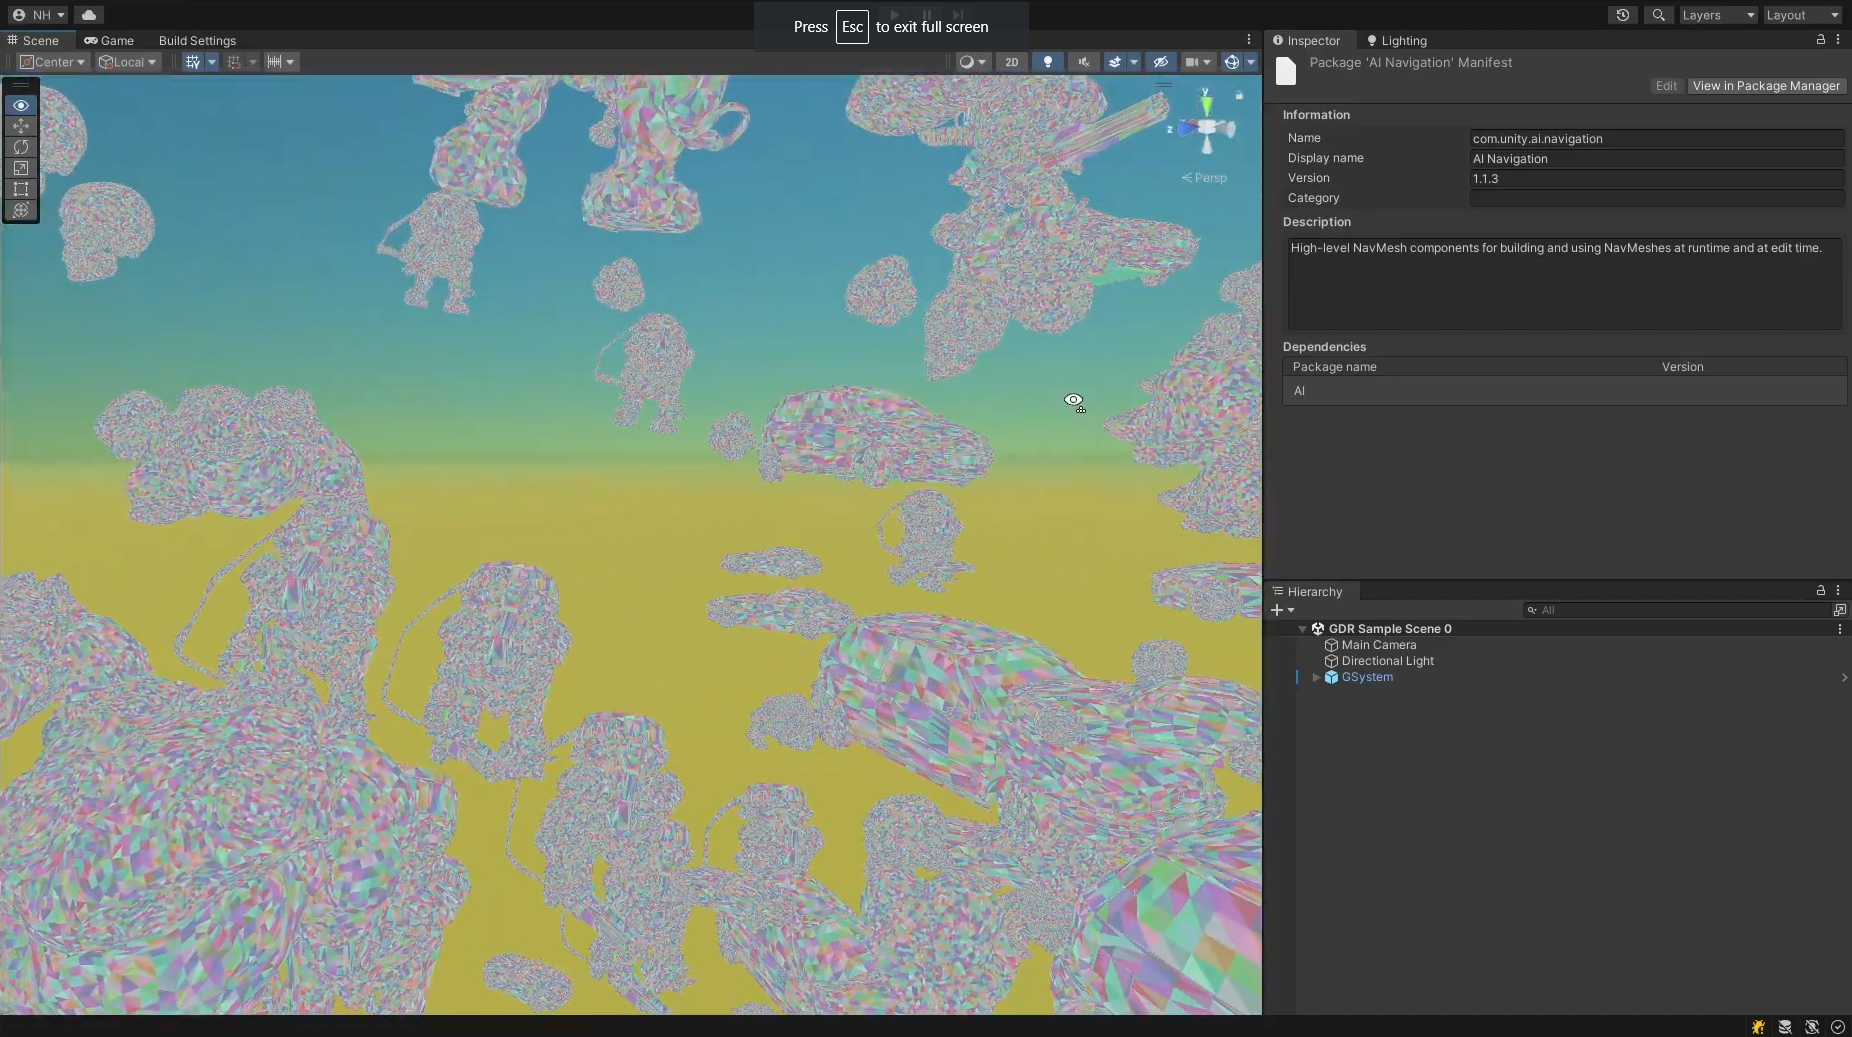Image resolution: width=1852 pixels, height=1037 pixels.
Task: Open the Undo History clock icon
Action: coord(1622,15)
